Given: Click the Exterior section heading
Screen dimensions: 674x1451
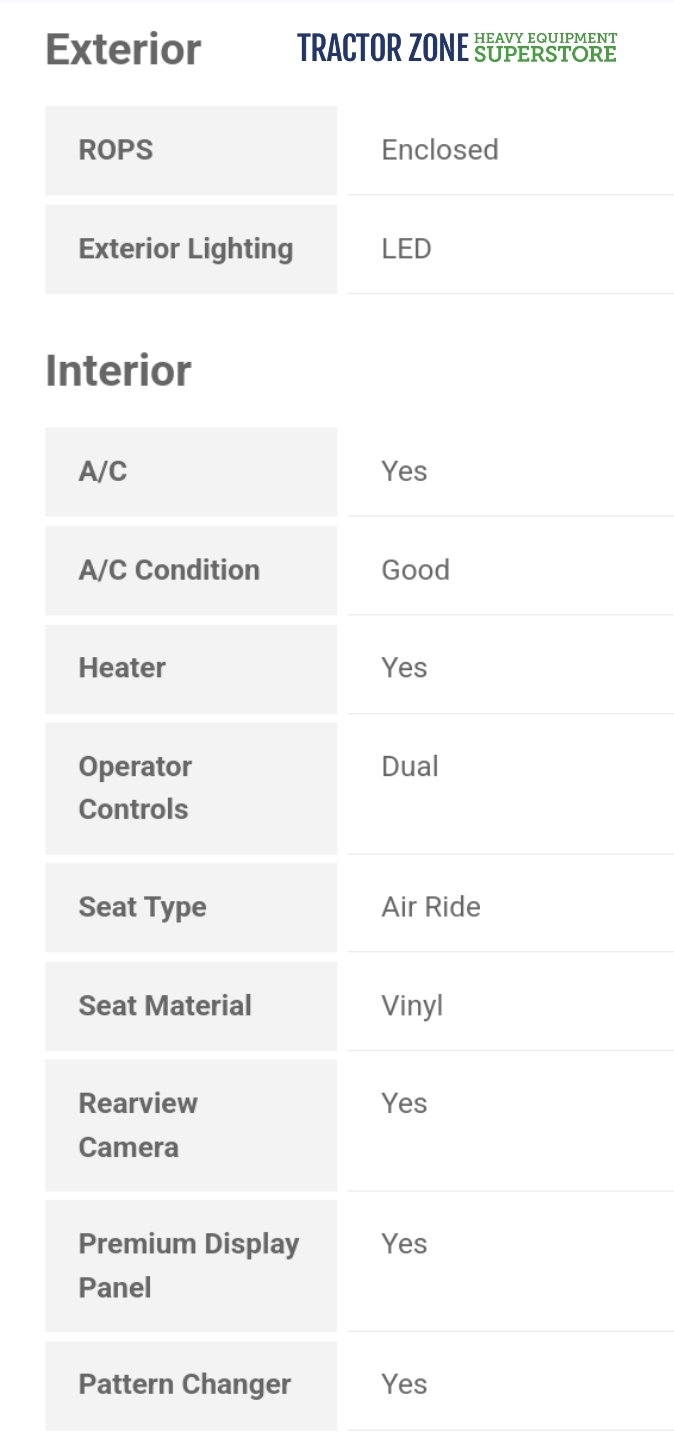Looking at the screenshot, I should [123, 49].
